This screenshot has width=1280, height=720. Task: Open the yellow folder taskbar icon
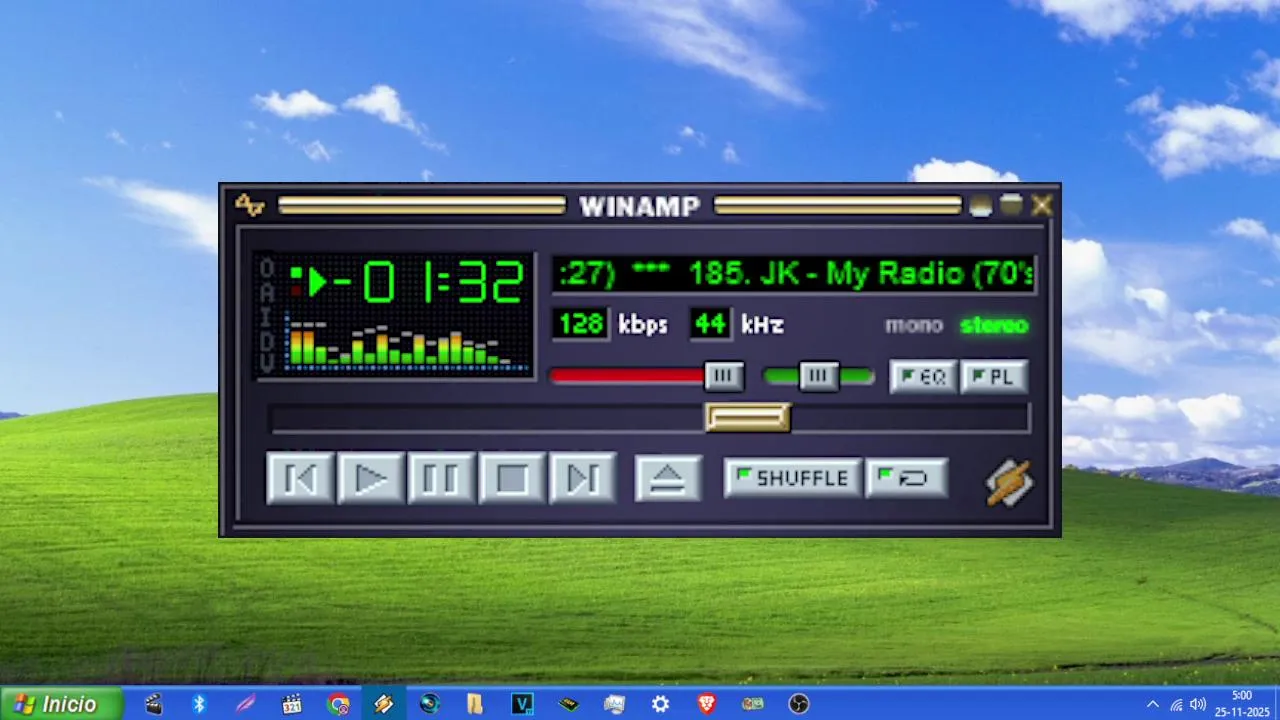475,704
